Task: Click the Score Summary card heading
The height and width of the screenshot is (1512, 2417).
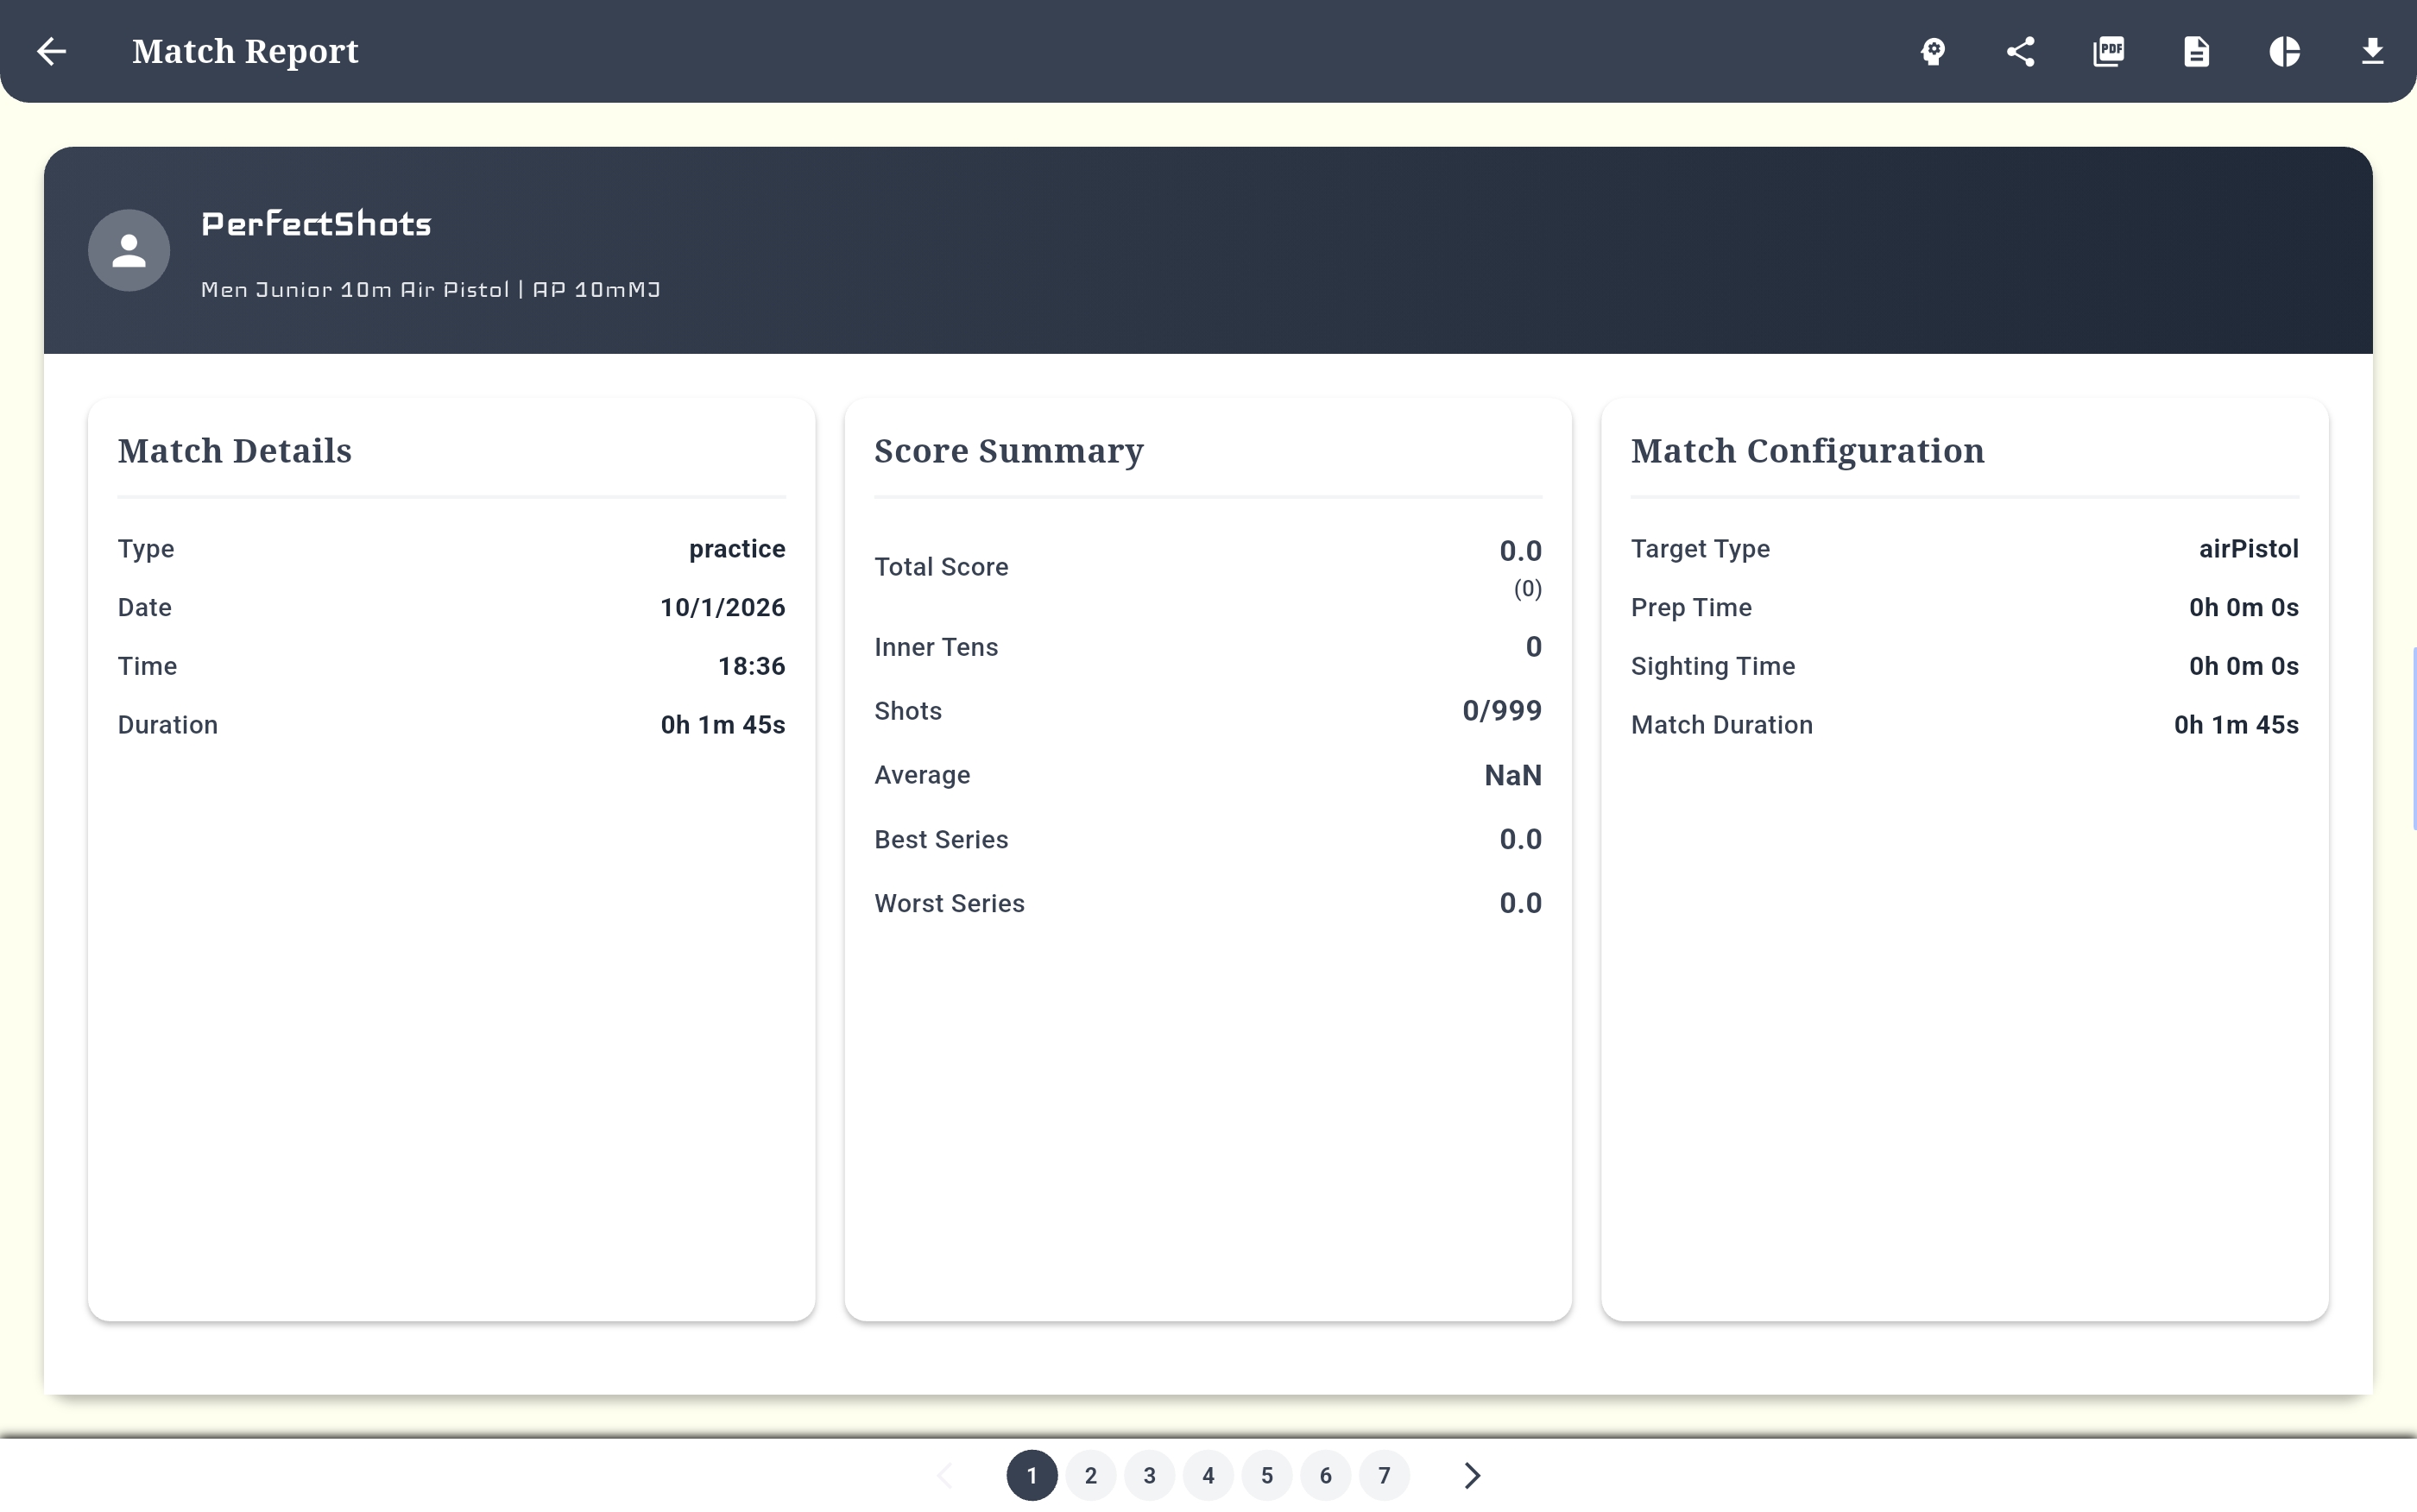Action: 1008,451
